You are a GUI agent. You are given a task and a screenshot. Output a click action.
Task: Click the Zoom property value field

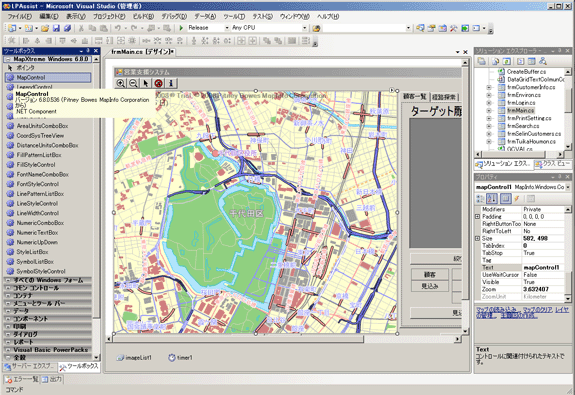(x=543, y=289)
